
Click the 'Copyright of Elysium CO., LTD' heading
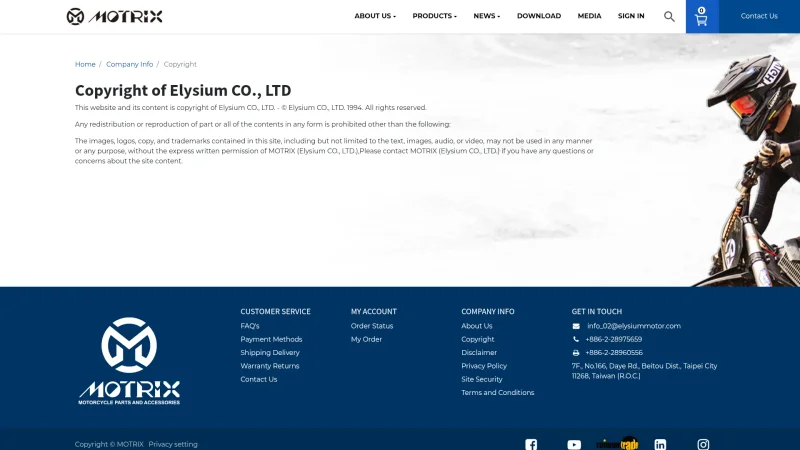point(183,90)
